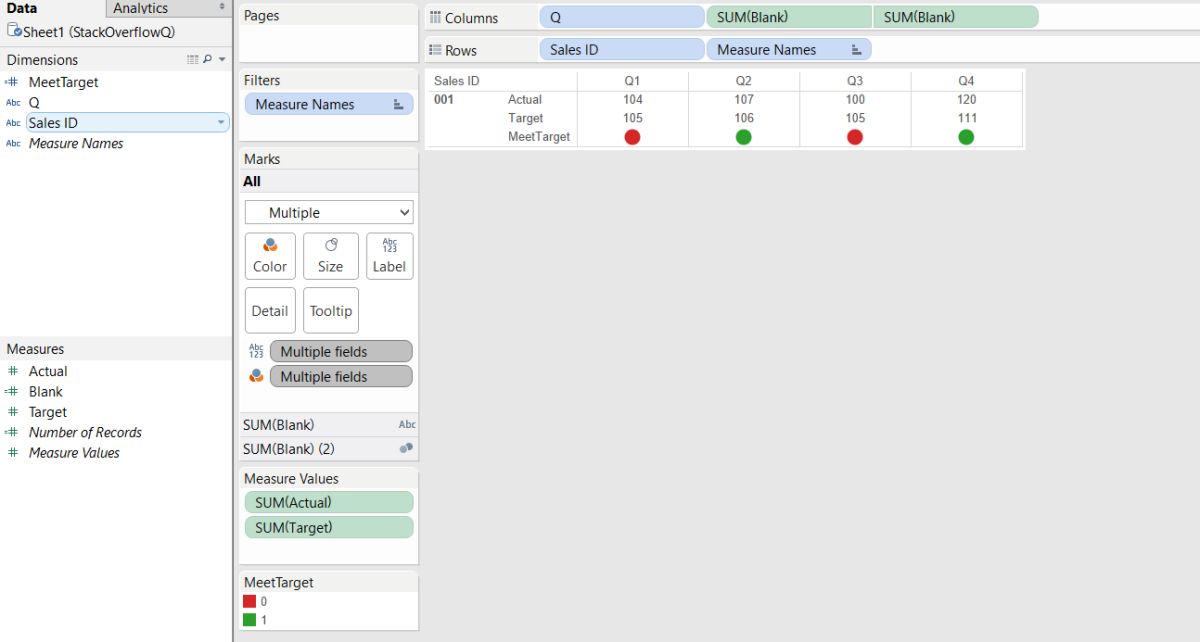Click the Dimensions view-as-list grid icon

pos(193,60)
